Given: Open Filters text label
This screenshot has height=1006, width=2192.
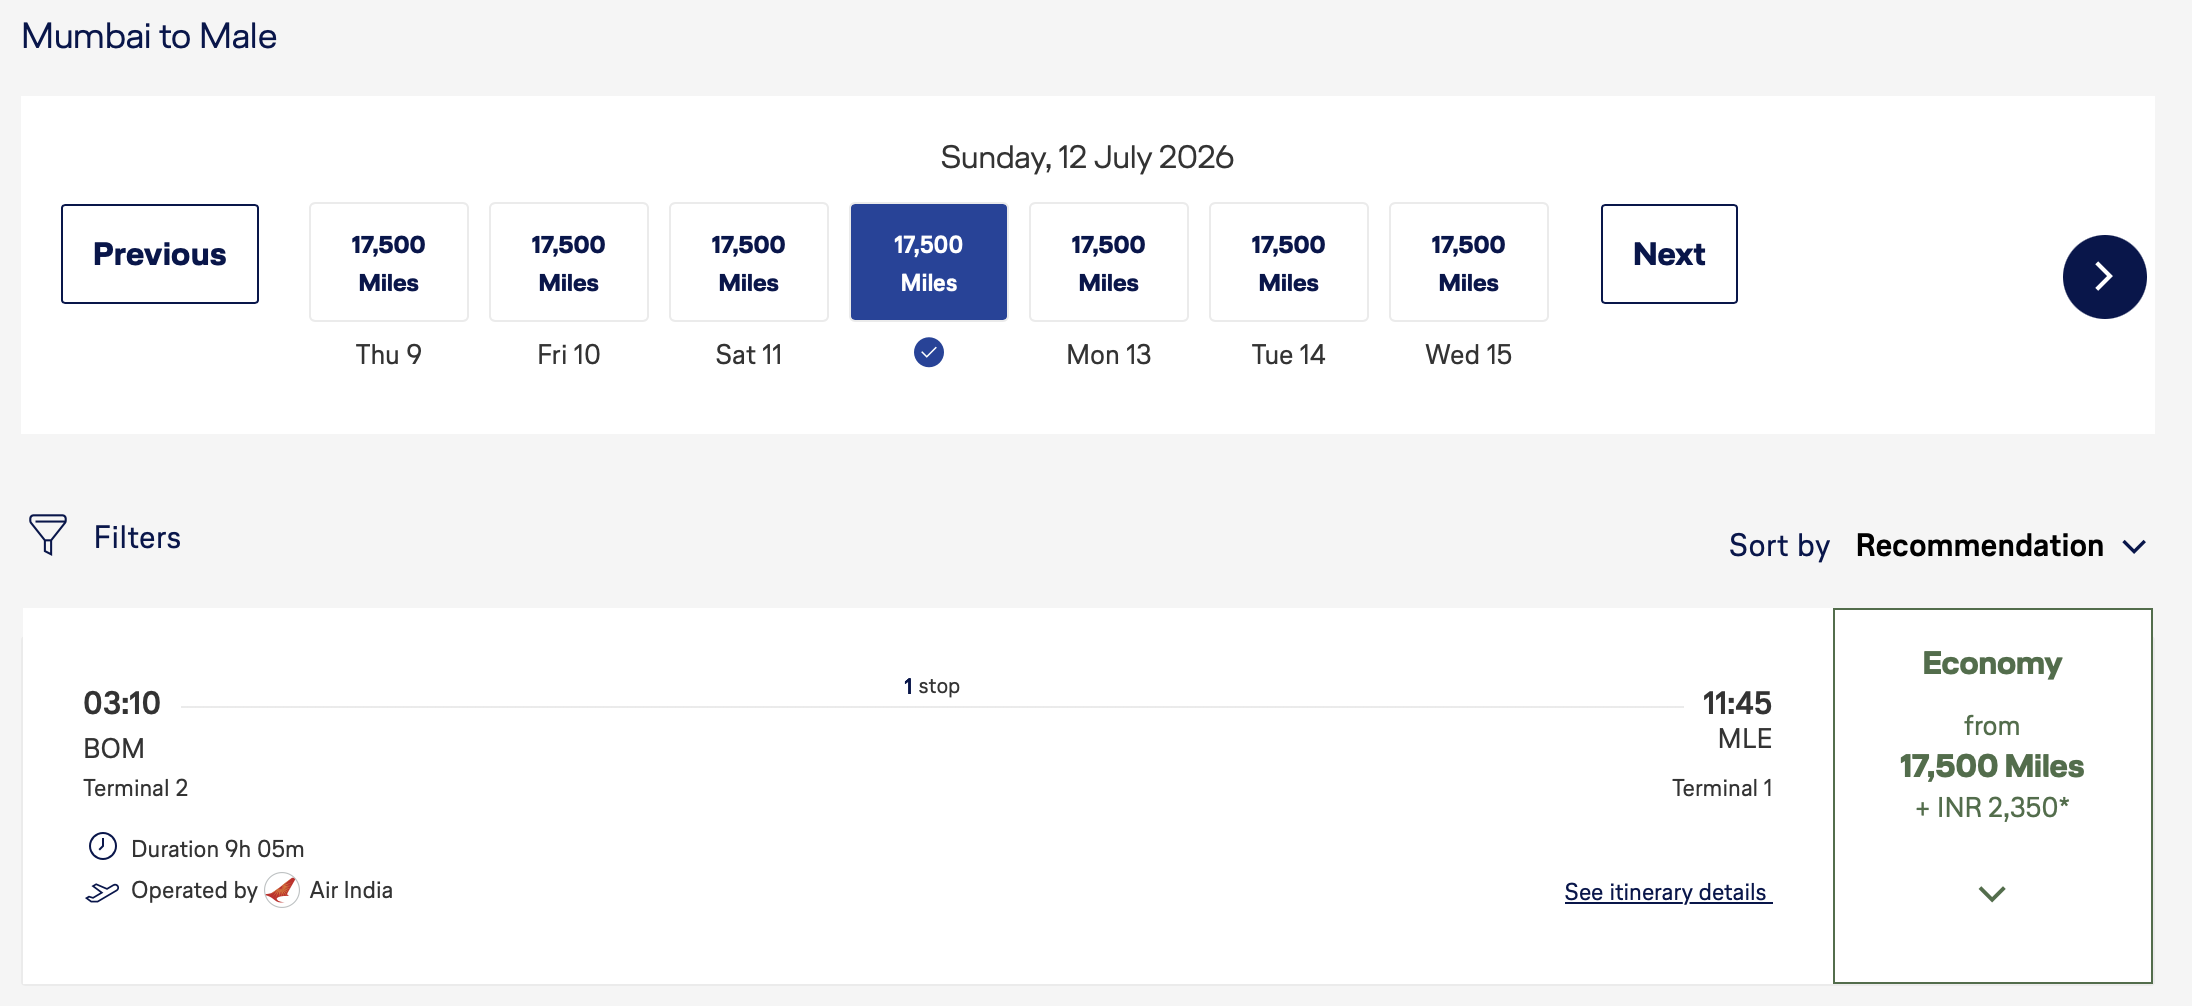Looking at the screenshot, I should tap(137, 538).
